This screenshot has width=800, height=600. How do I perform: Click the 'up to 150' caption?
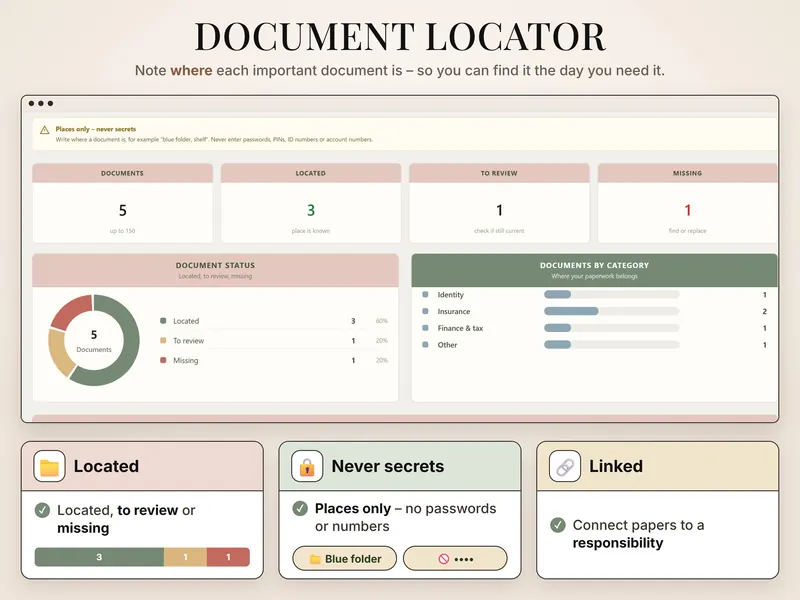coord(122,231)
